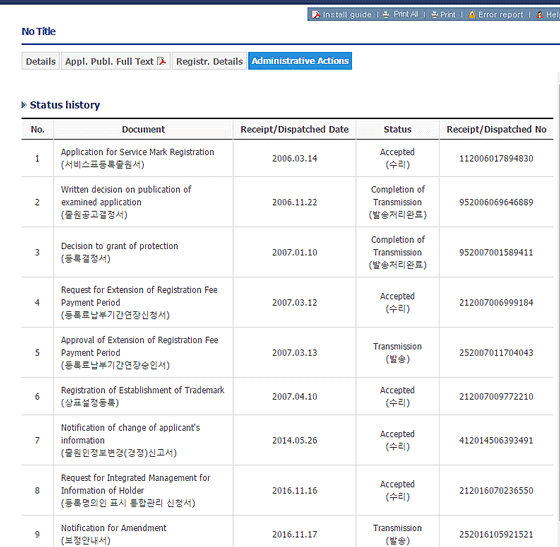Click the Status history section heading
The image size is (560, 547).
(x=65, y=105)
